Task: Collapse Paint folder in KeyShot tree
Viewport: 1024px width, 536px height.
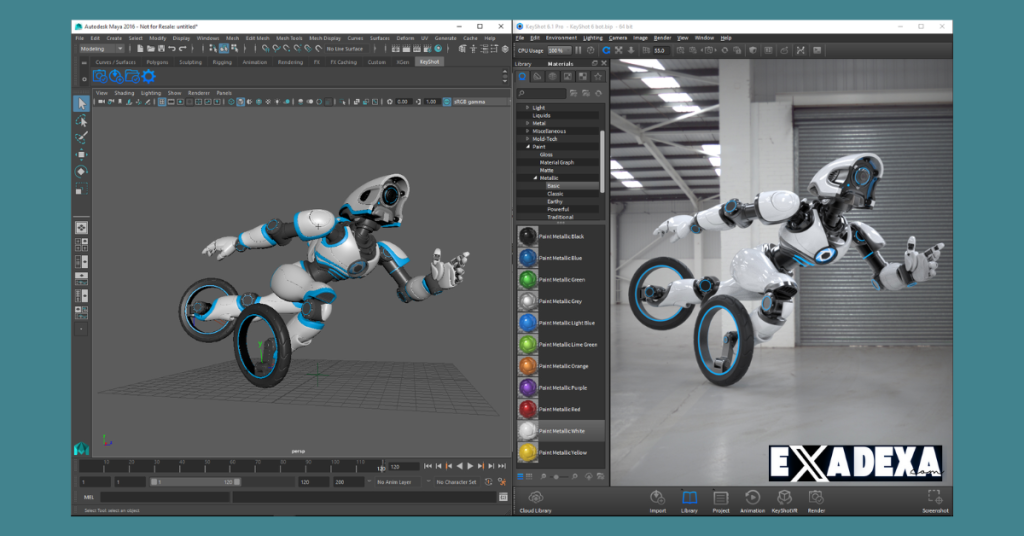Action: tap(528, 146)
